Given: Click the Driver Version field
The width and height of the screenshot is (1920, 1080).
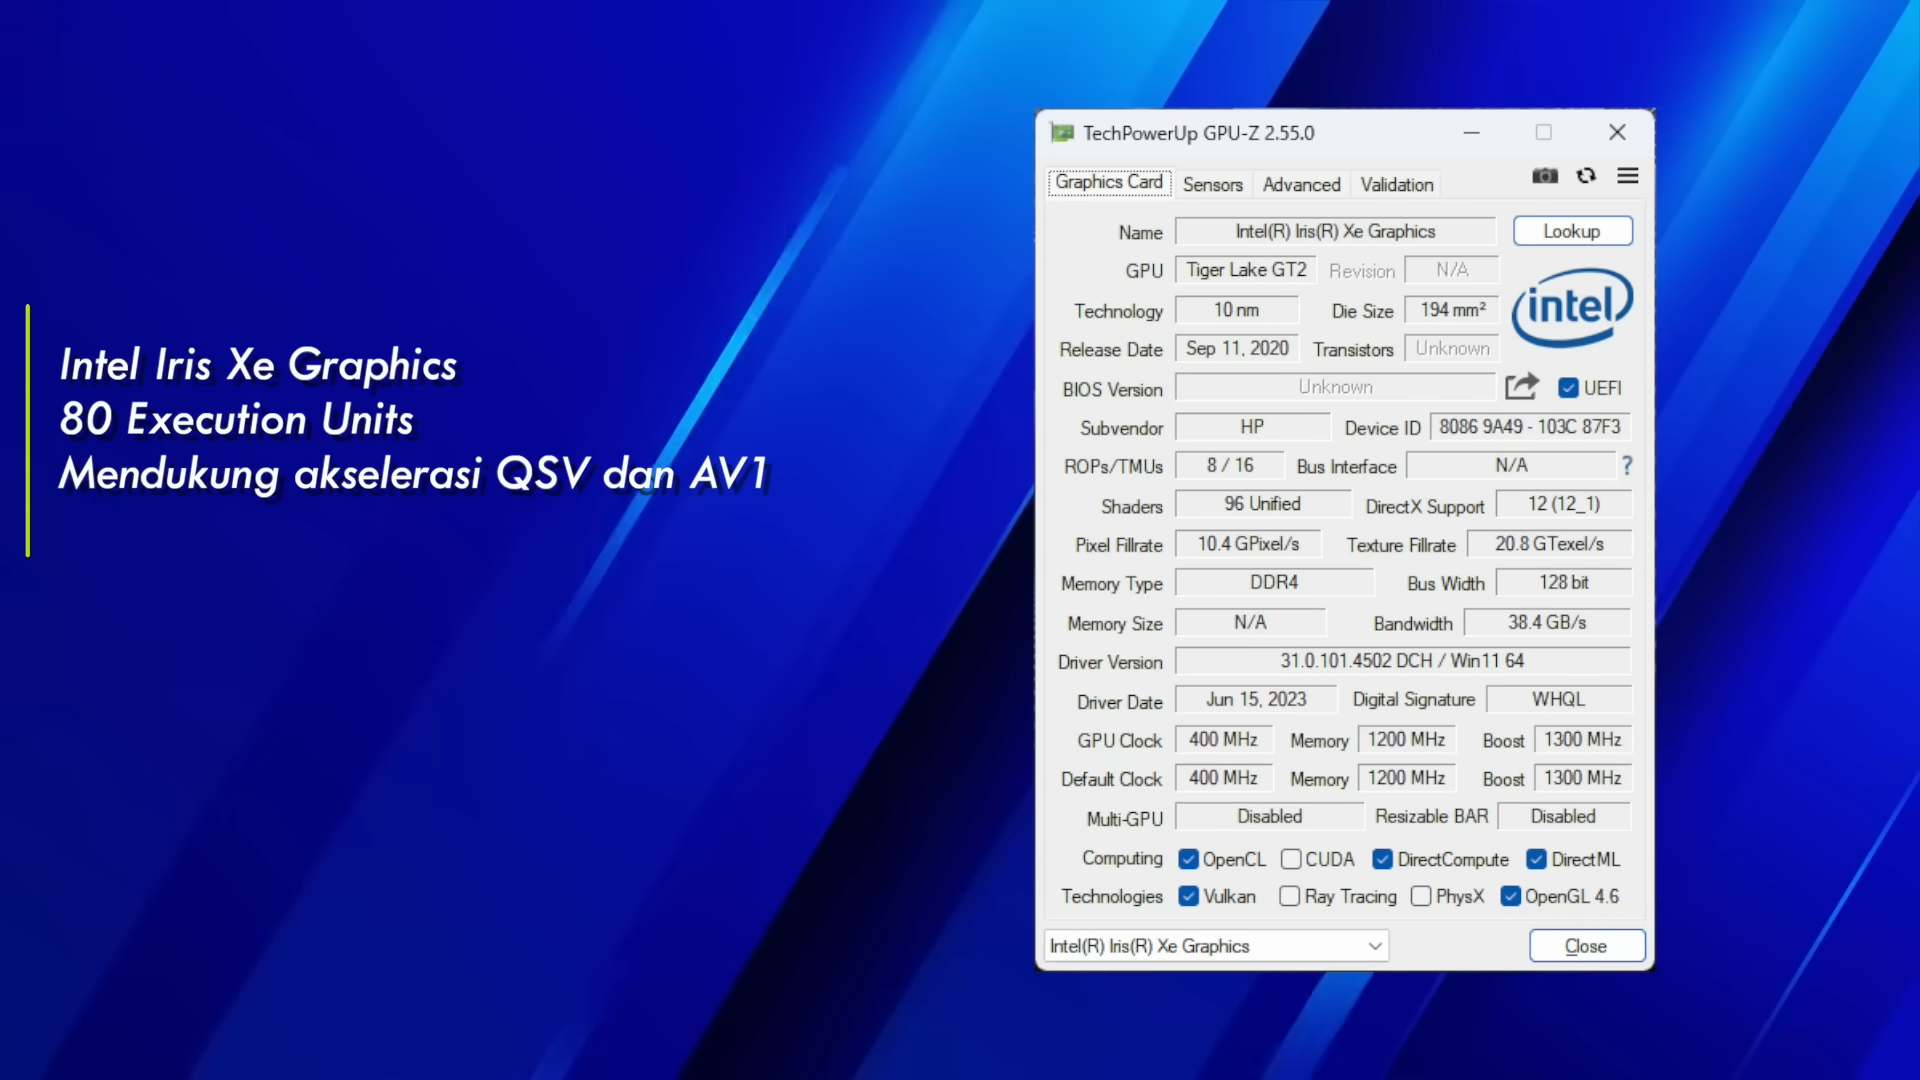Looking at the screenshot, I should point(1402,661).
